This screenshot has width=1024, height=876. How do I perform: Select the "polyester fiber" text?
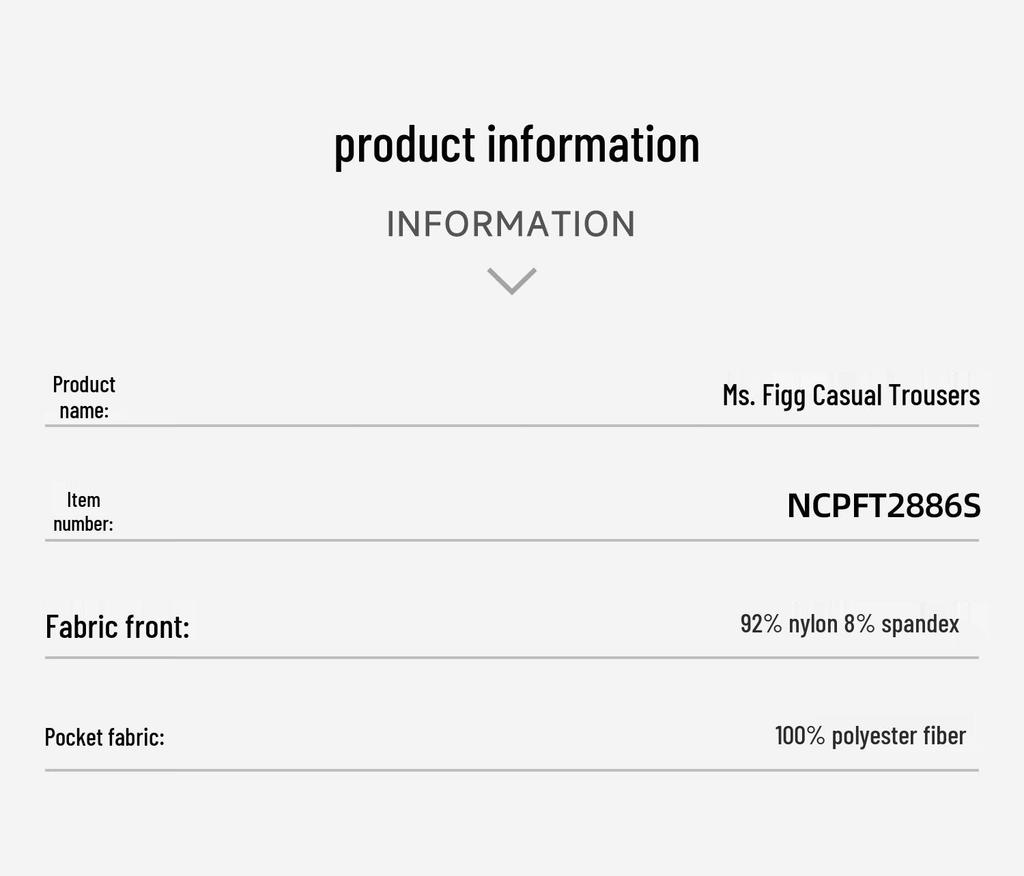(899, 736)
